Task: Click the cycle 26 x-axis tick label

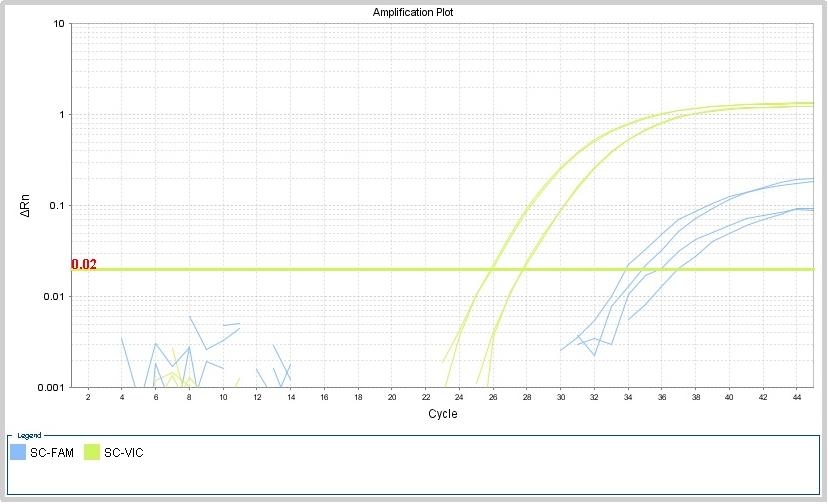Action: (x=492, y=398)
